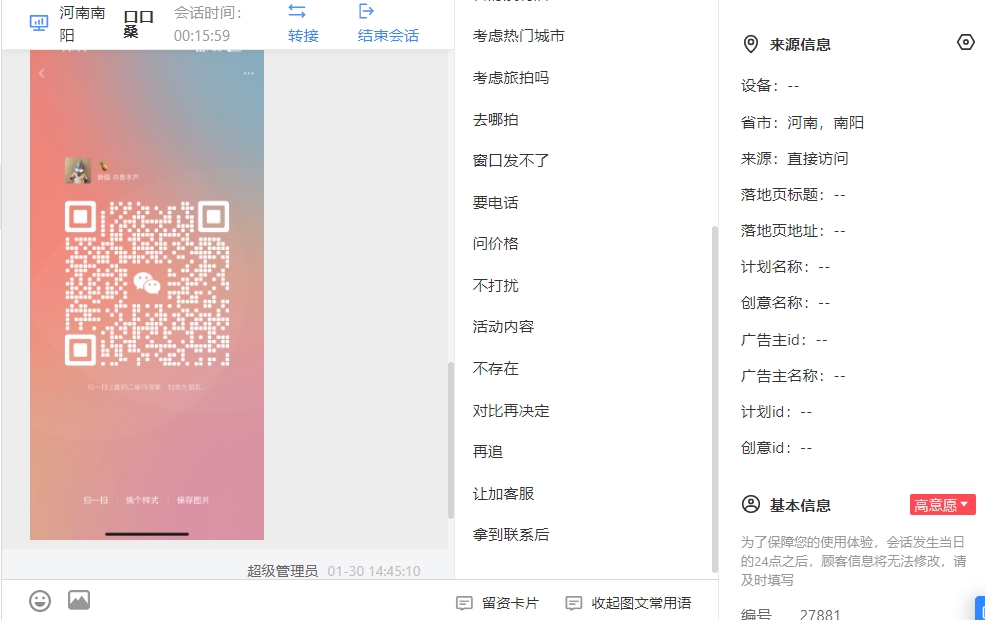Viewport: 985px width, 620px height.
Task: Select the quick phrase 问价格
Action: (496, 244)
